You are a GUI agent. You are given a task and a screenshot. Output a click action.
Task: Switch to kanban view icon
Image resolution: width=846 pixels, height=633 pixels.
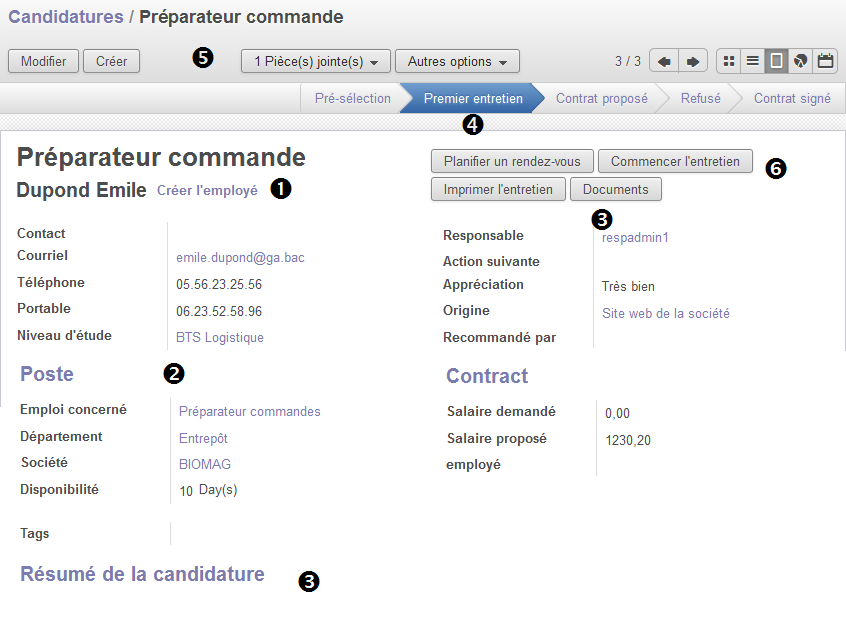pyautogui.click(x=729, y=61)
